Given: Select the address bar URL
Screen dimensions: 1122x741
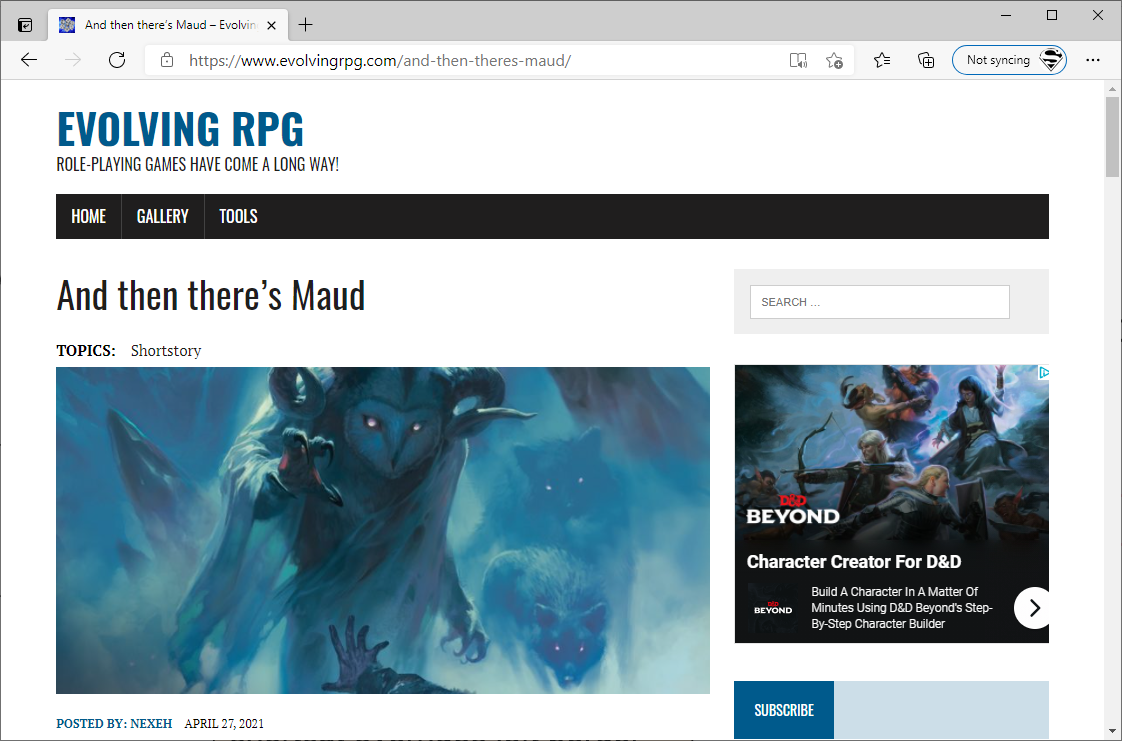Looking at the screenshot, I should tap(380, 61).
